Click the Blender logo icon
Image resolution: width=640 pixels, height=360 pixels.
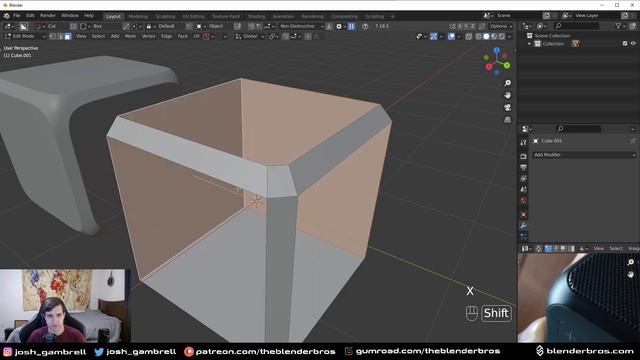tap(7, 16)
